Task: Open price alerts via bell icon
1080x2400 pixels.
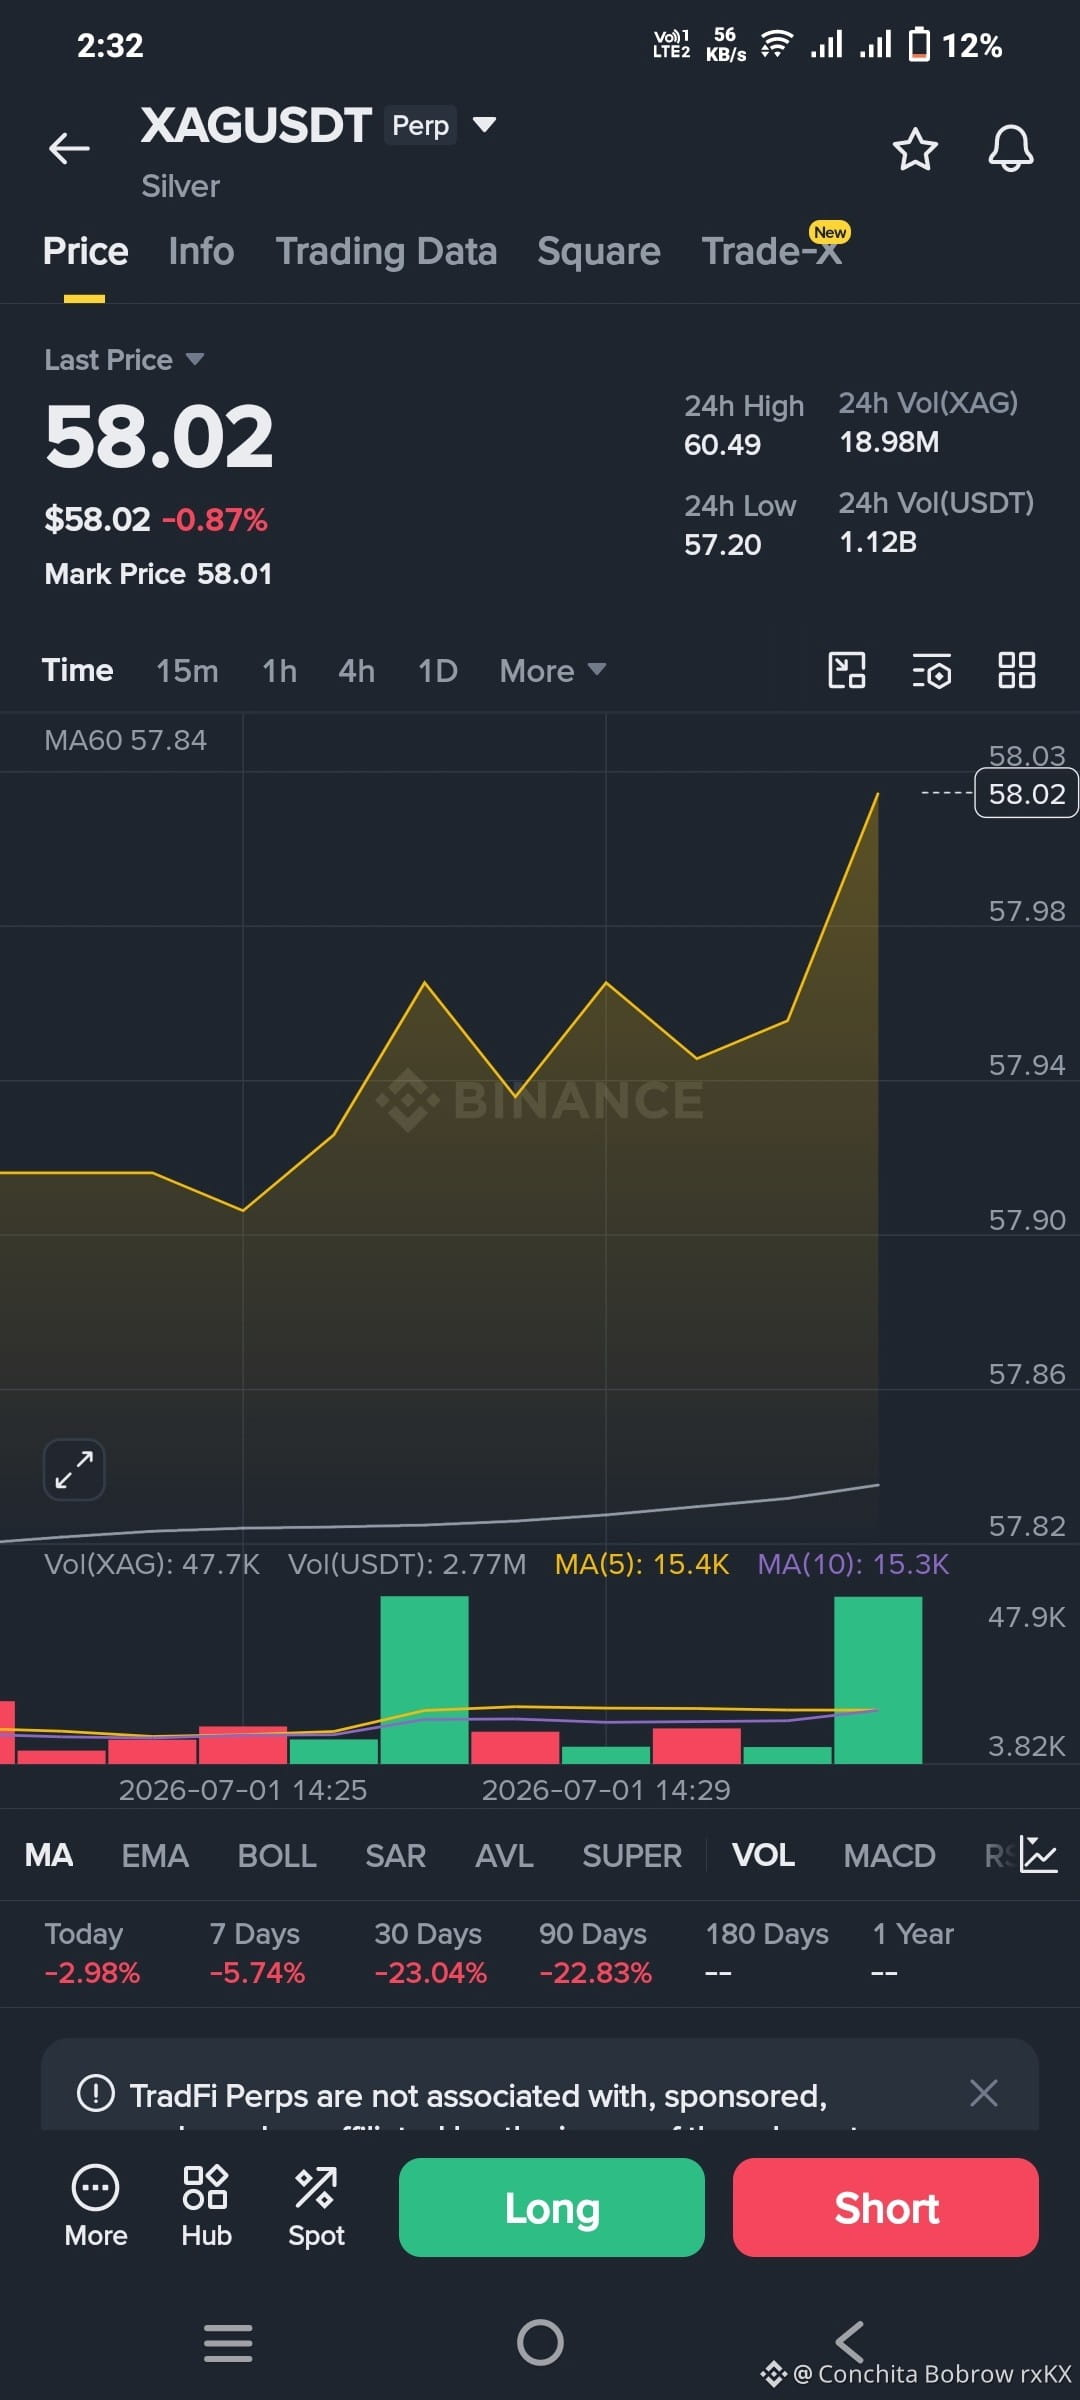Action: [x=1010, y=149]
